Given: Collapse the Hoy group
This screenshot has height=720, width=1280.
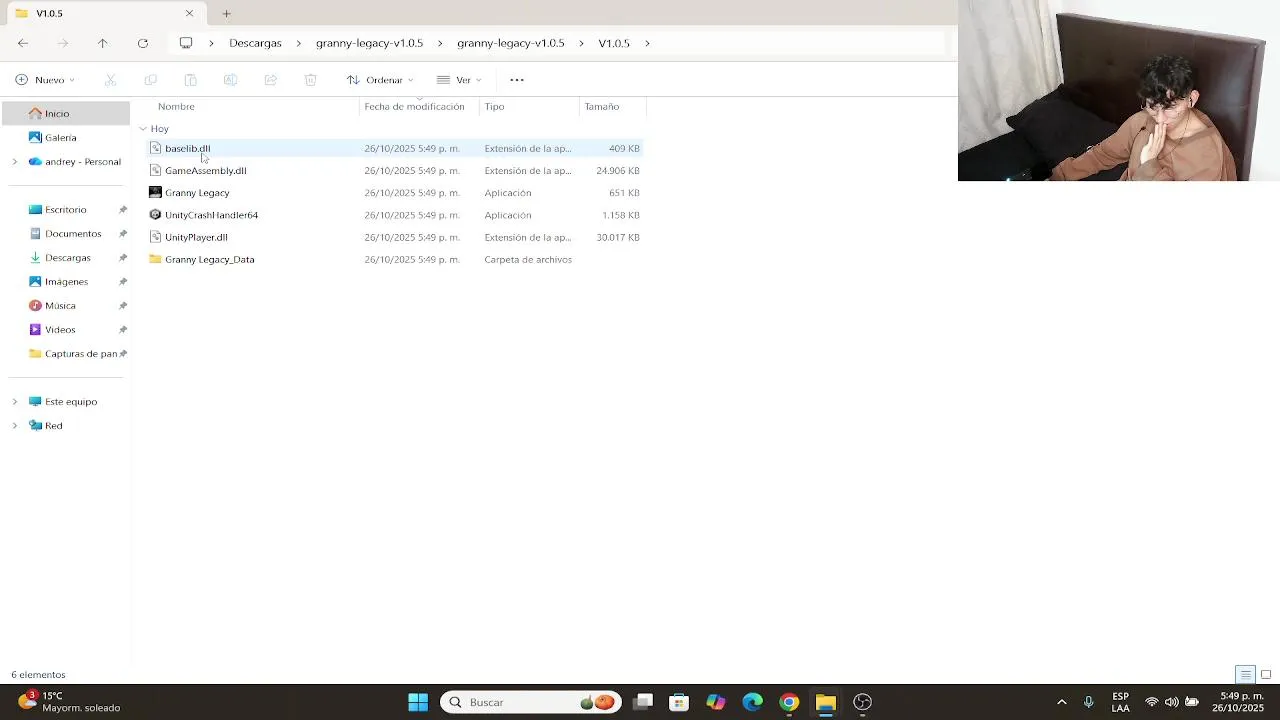Looking at the screenshot, I should (143, 129).
